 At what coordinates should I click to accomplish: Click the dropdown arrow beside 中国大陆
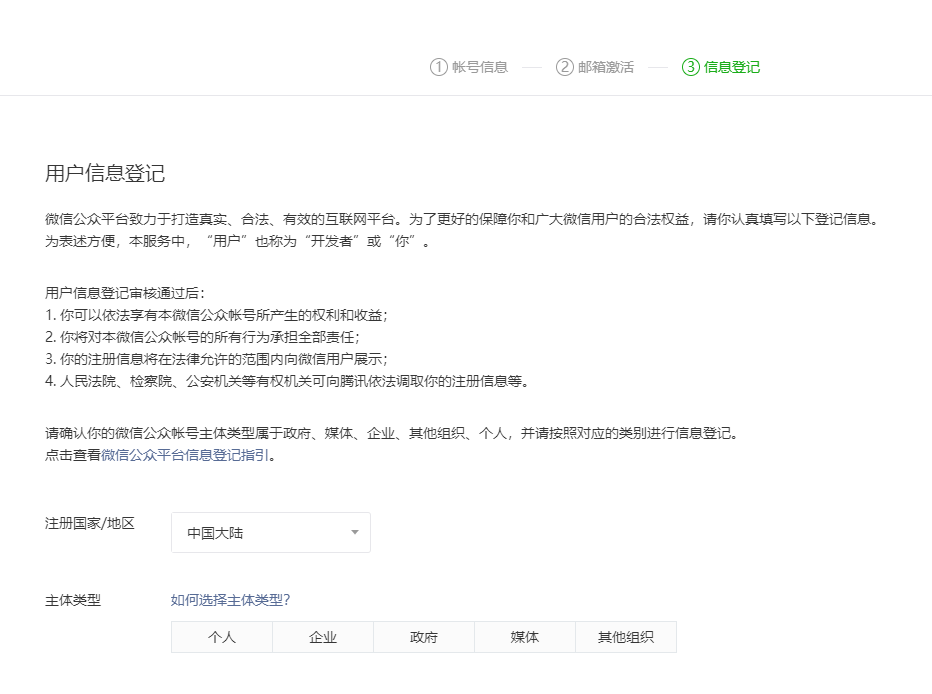353,532
